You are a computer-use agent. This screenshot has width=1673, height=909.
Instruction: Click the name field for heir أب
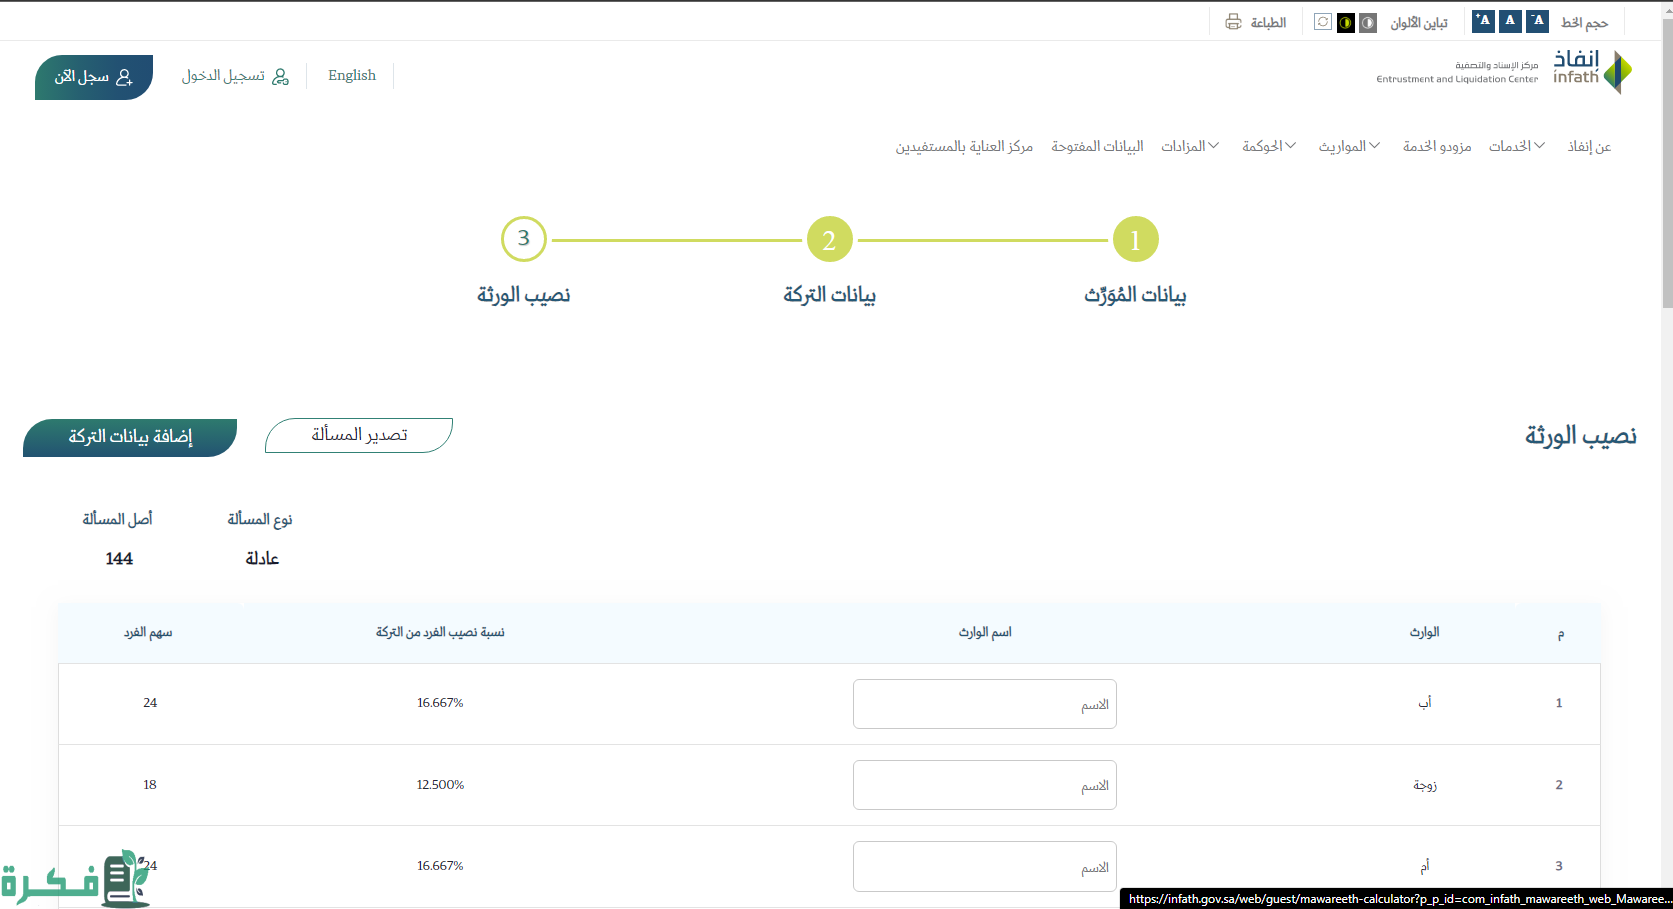coord(984,704)
